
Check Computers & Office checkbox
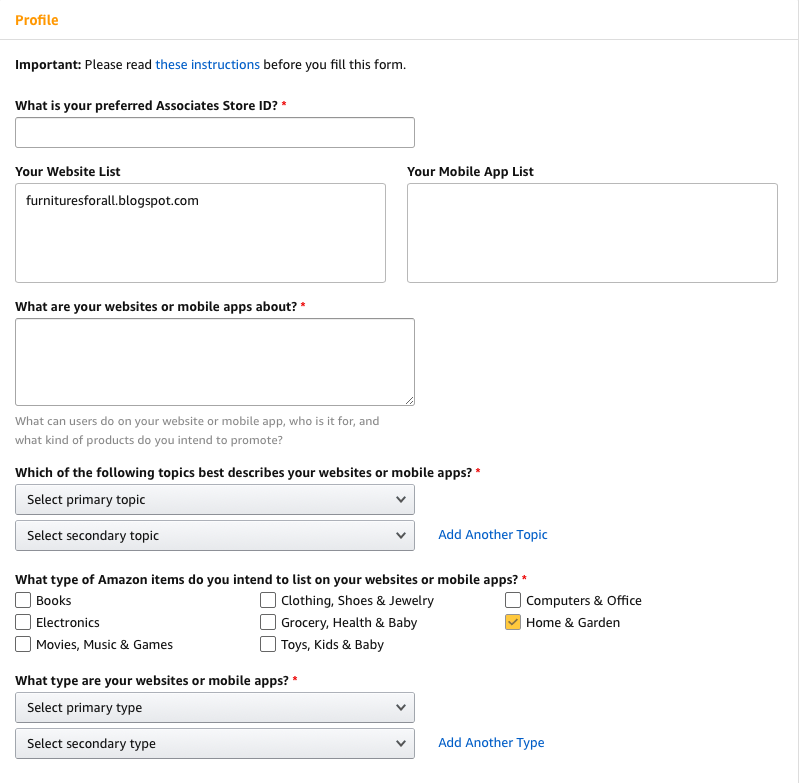513,600
